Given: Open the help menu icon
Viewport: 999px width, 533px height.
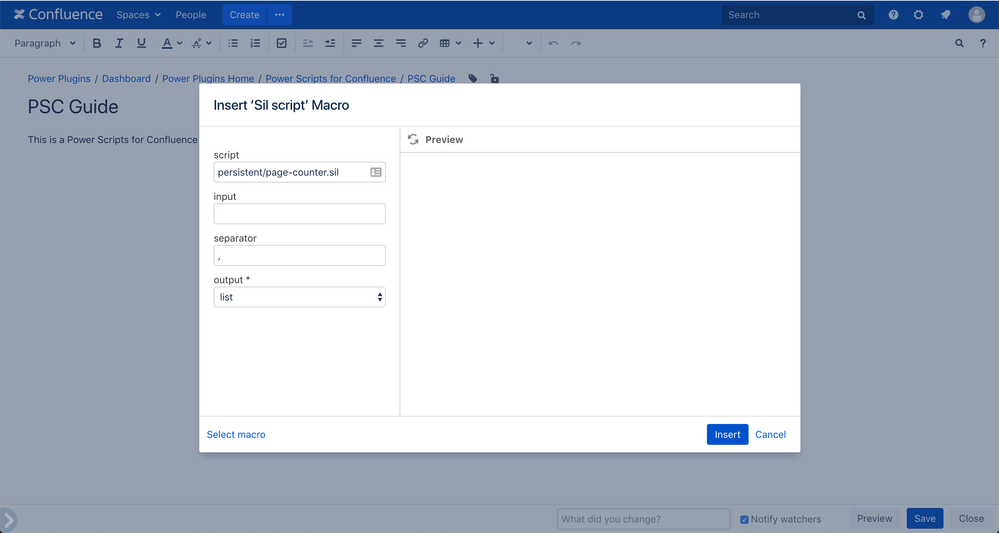Looking at the screenshot, I should 893,15.
